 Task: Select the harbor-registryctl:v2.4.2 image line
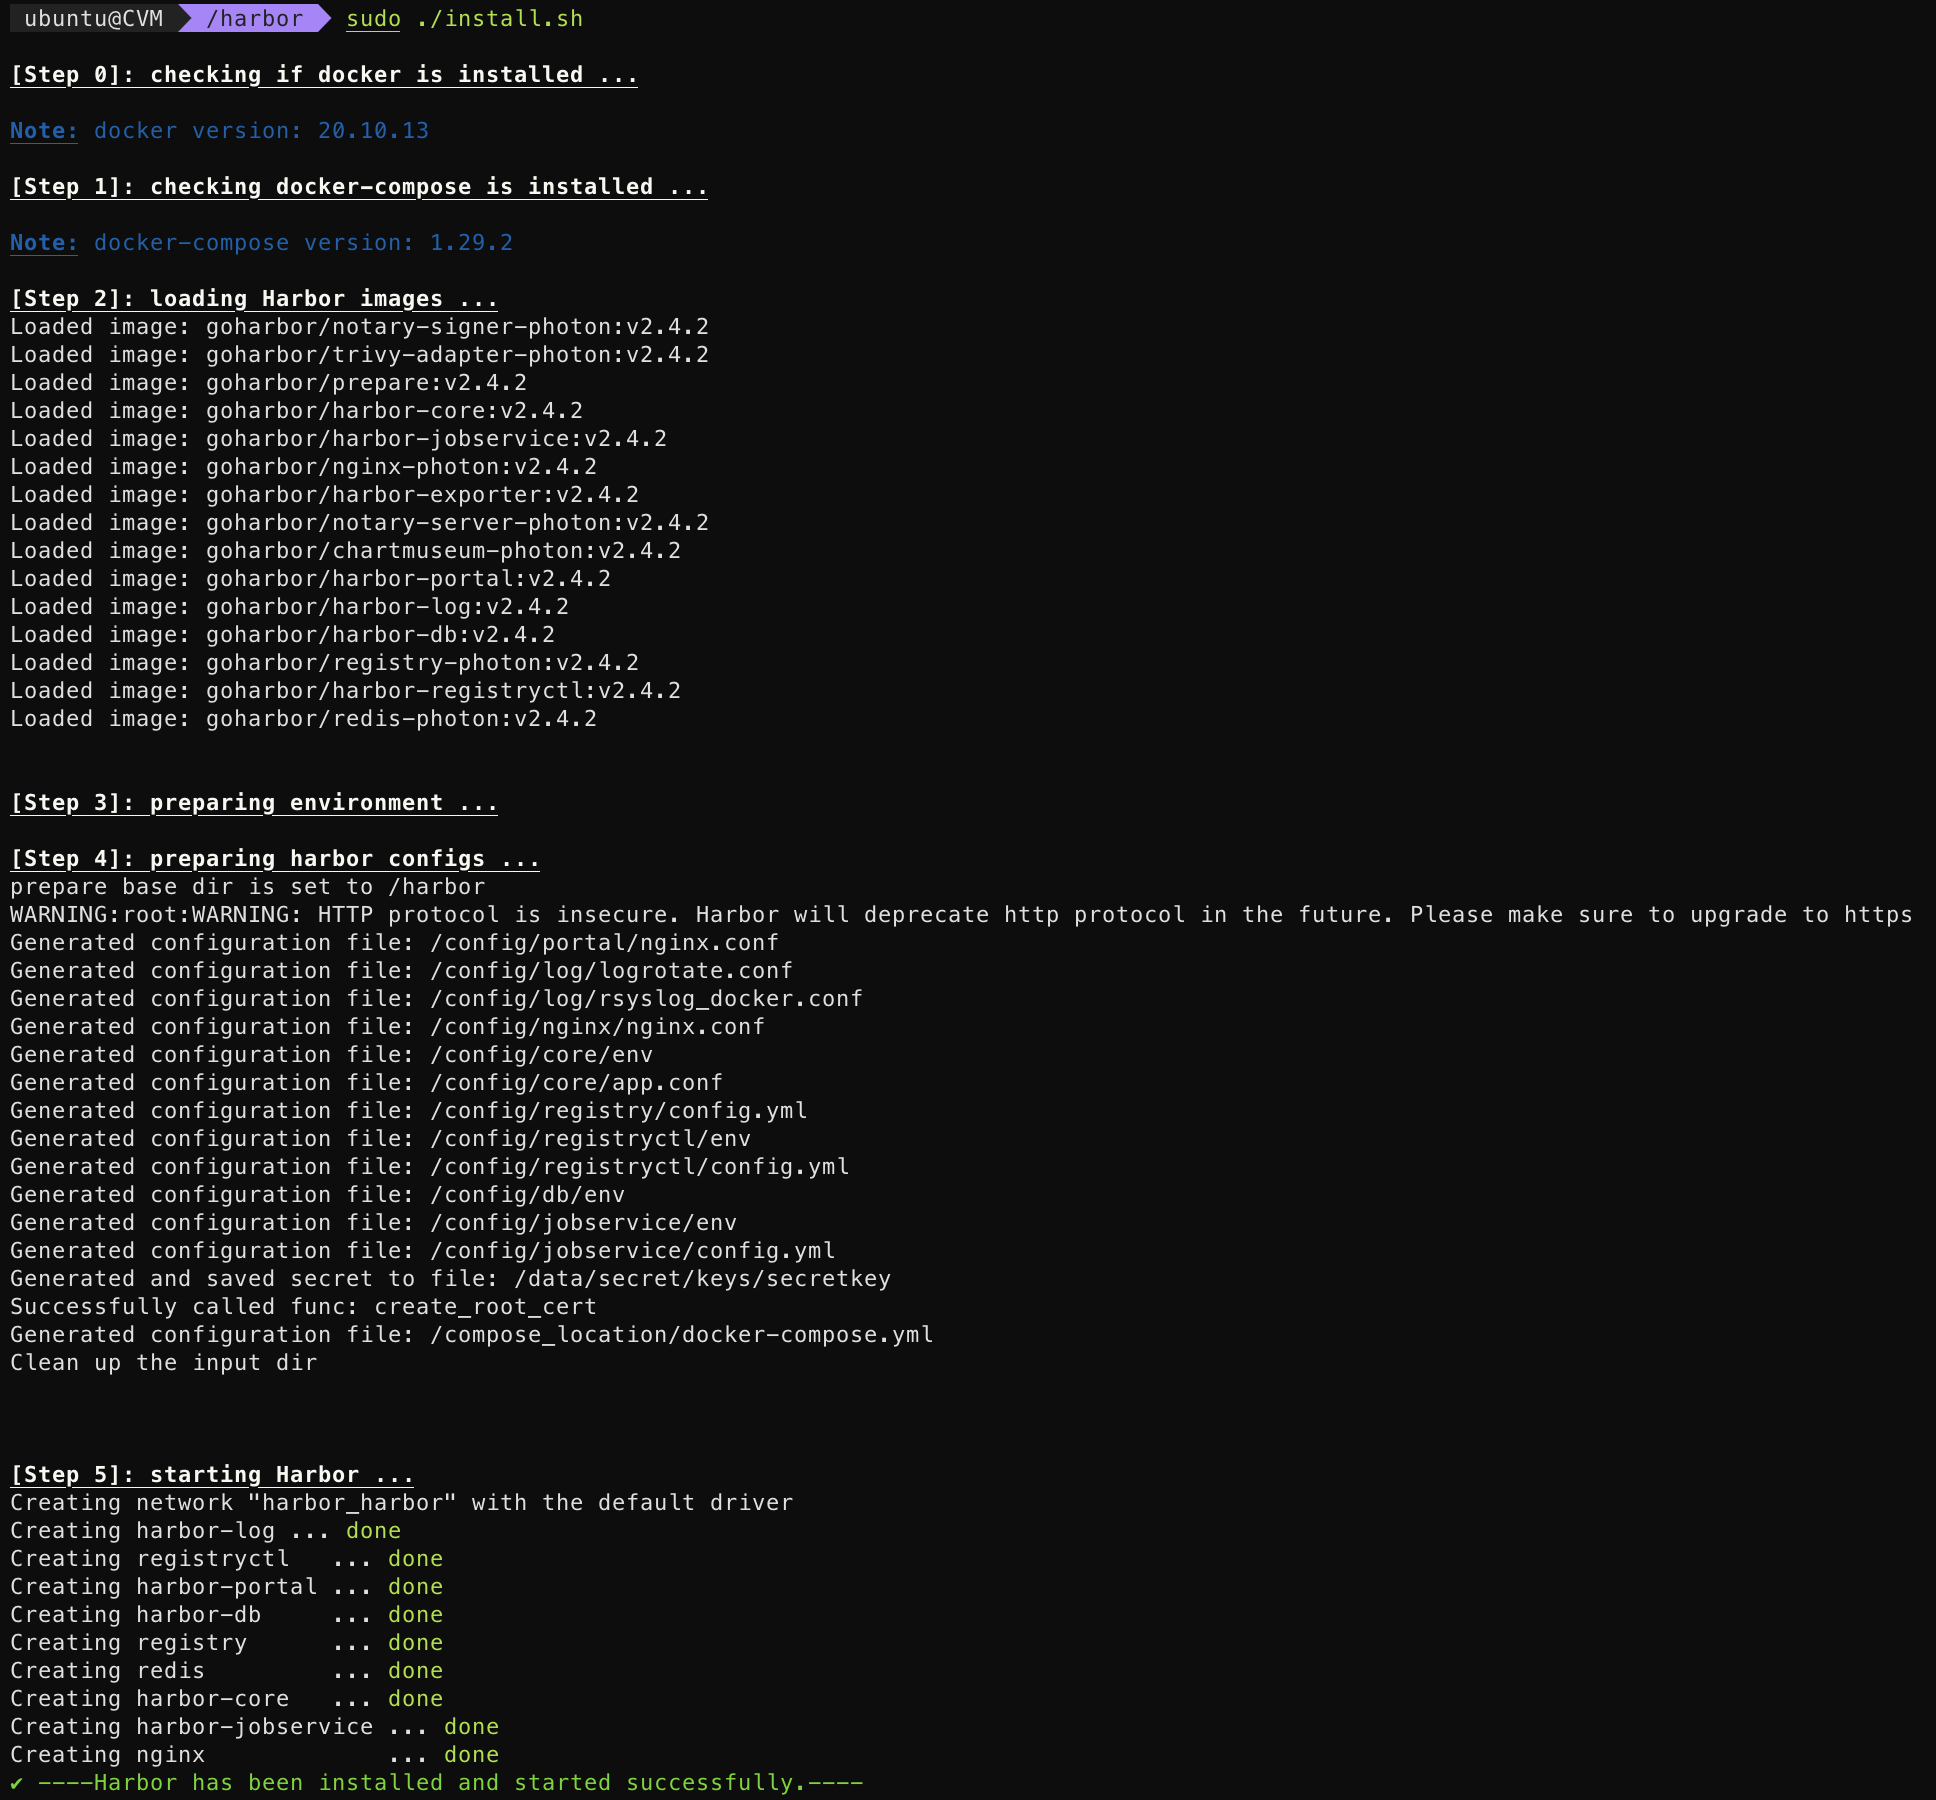click(346, 691)
